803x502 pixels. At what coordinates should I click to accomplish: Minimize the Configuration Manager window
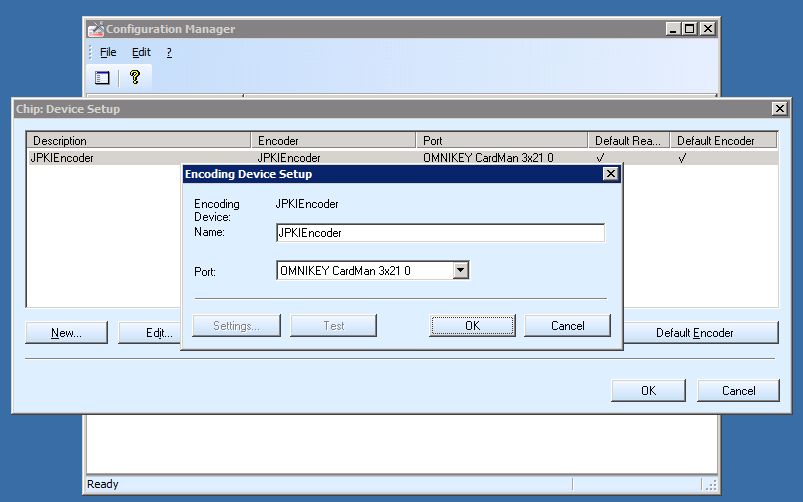(672, 29)
